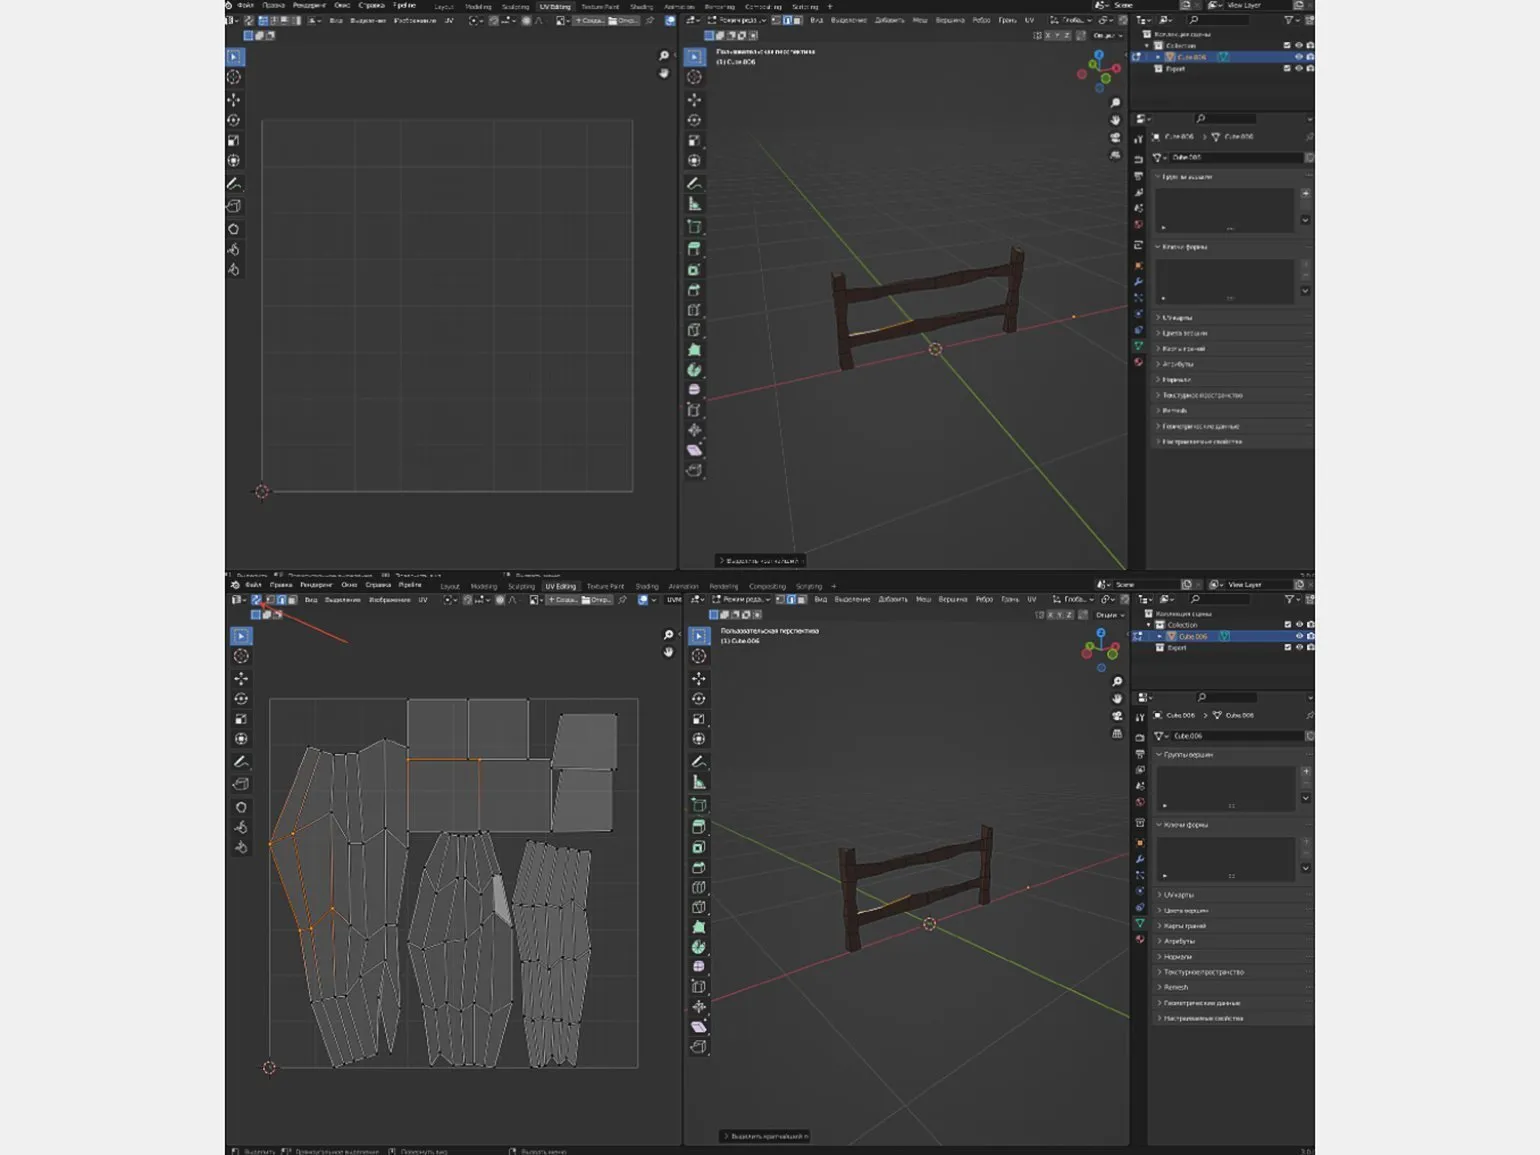
Task: Uncheck Export collection checkbox in lower outliner
Action: (1288, 648)
